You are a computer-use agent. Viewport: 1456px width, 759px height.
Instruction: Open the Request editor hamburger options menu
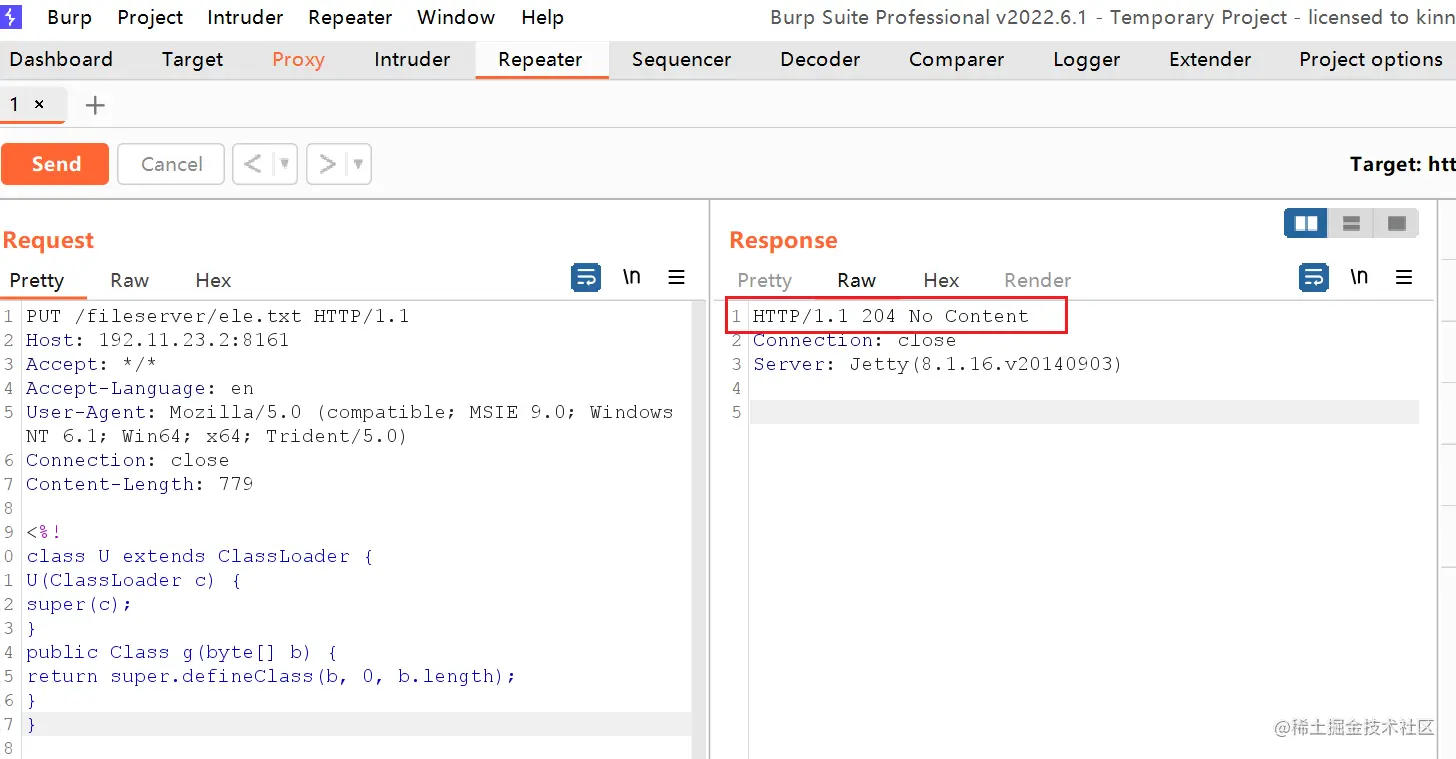(677, 278)
